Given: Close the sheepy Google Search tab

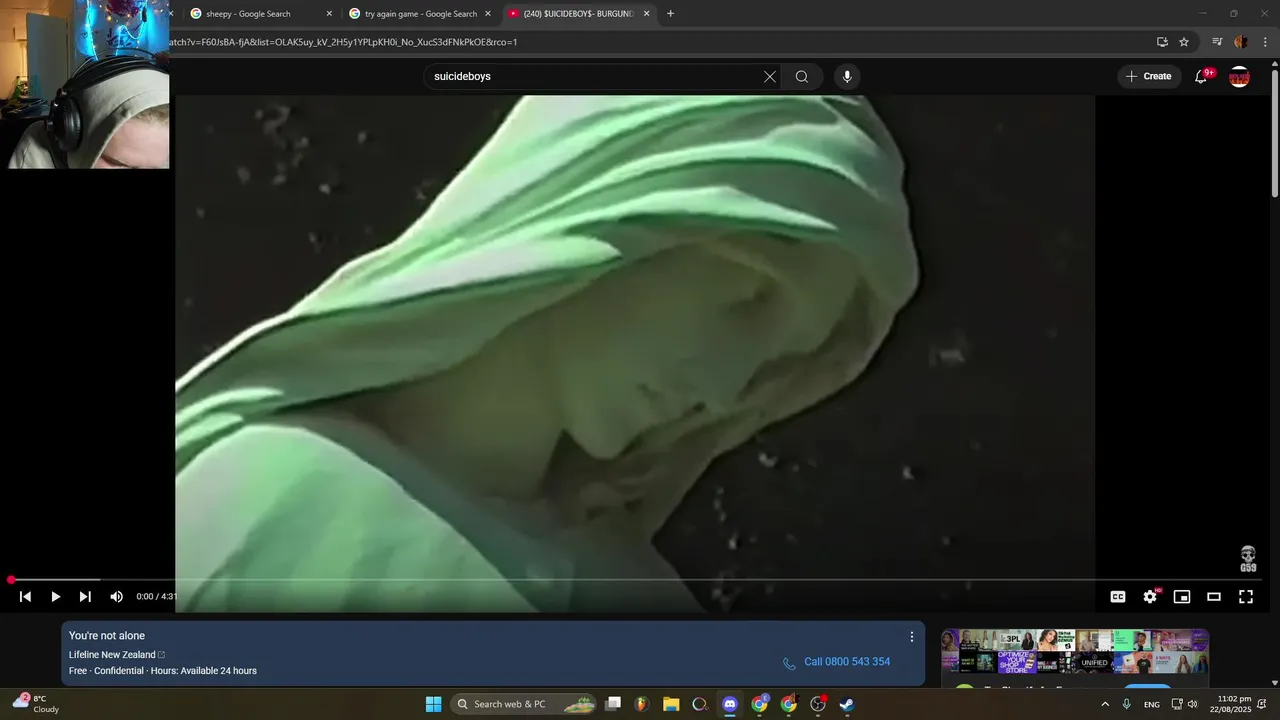Looking at the screenshot, I should [x=329, y=14].
